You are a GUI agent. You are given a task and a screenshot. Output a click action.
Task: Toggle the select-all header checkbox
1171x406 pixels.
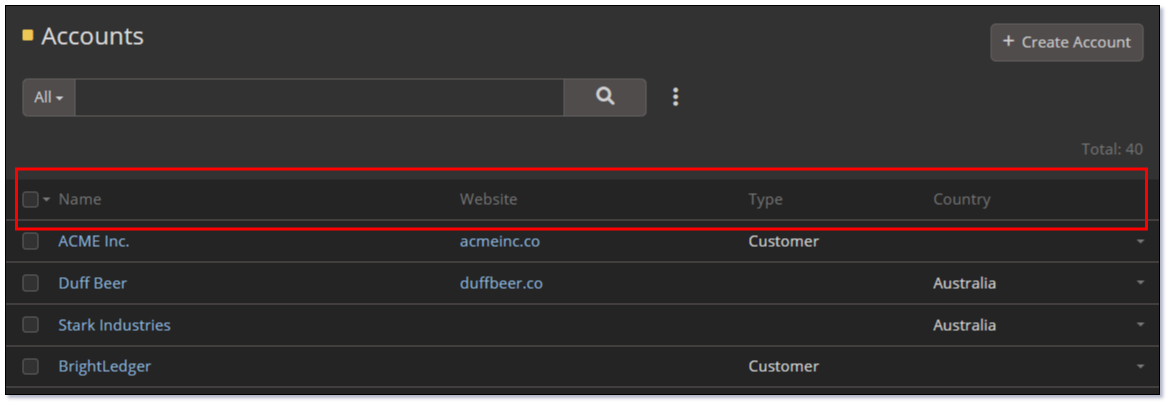[x=30, y=199]
